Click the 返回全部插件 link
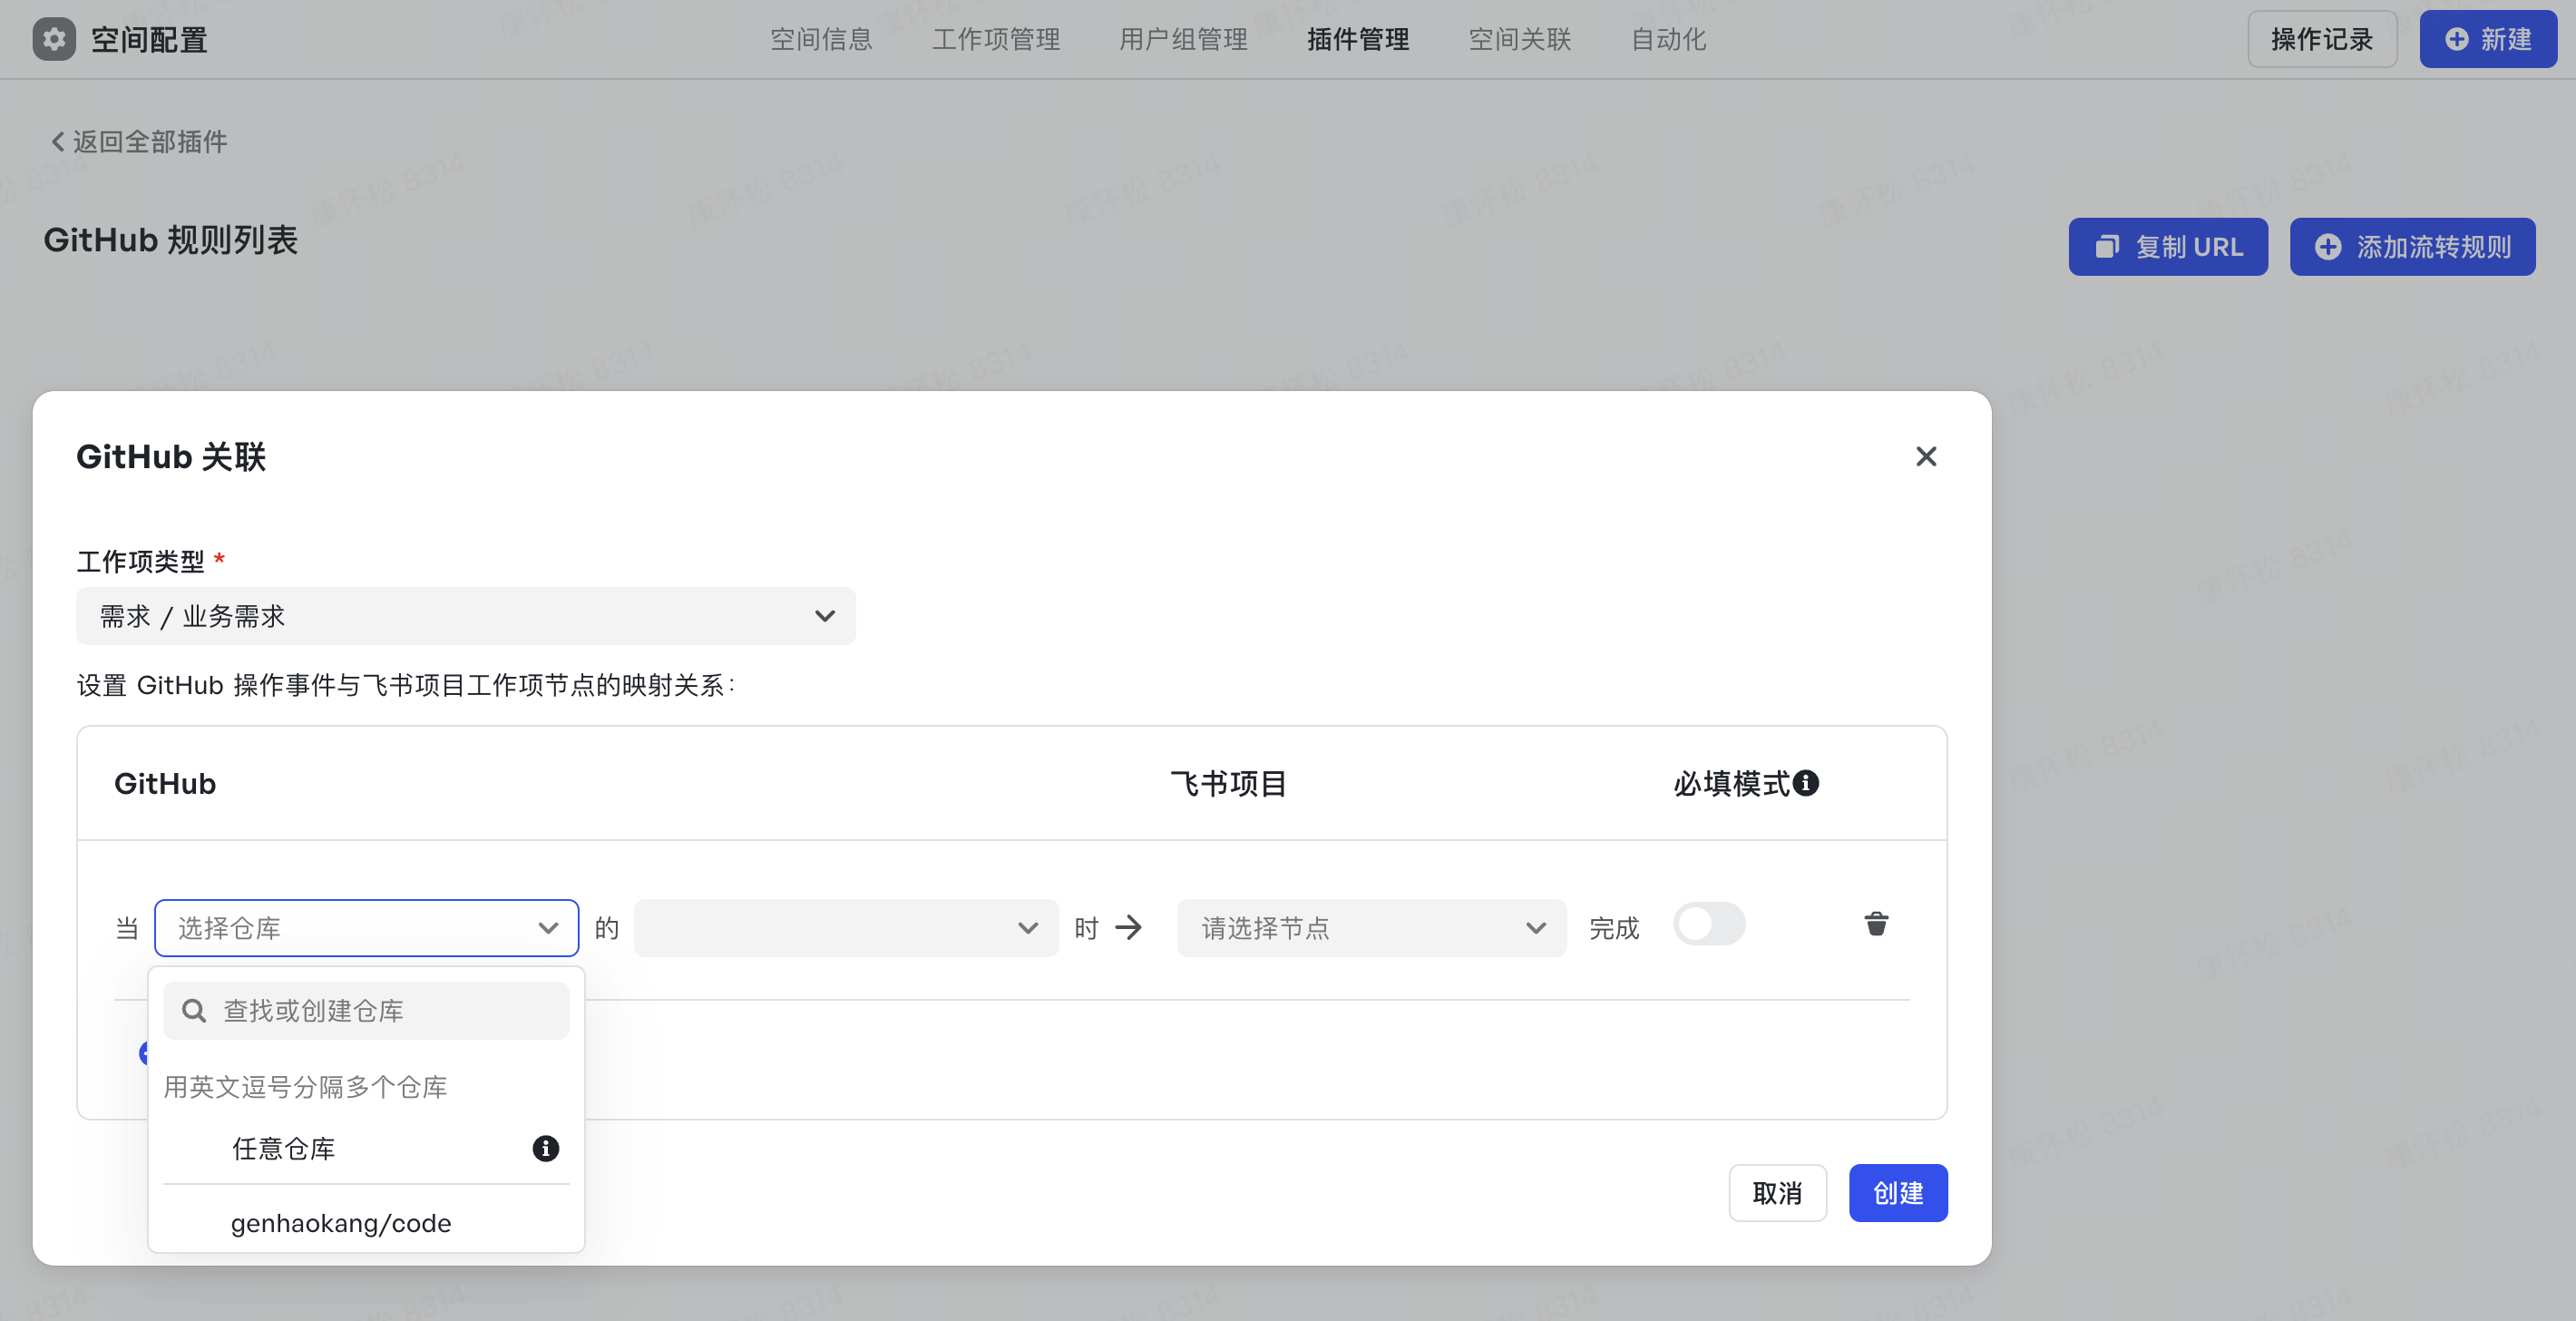The height and width of the screenshot is (1321, 2576). (x=139, y=142)
